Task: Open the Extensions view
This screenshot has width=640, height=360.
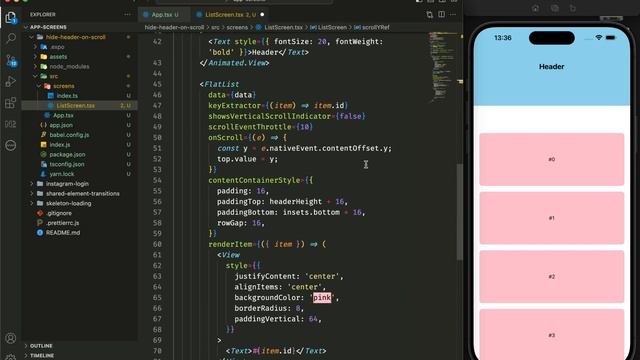Action: tap(11, 103)
